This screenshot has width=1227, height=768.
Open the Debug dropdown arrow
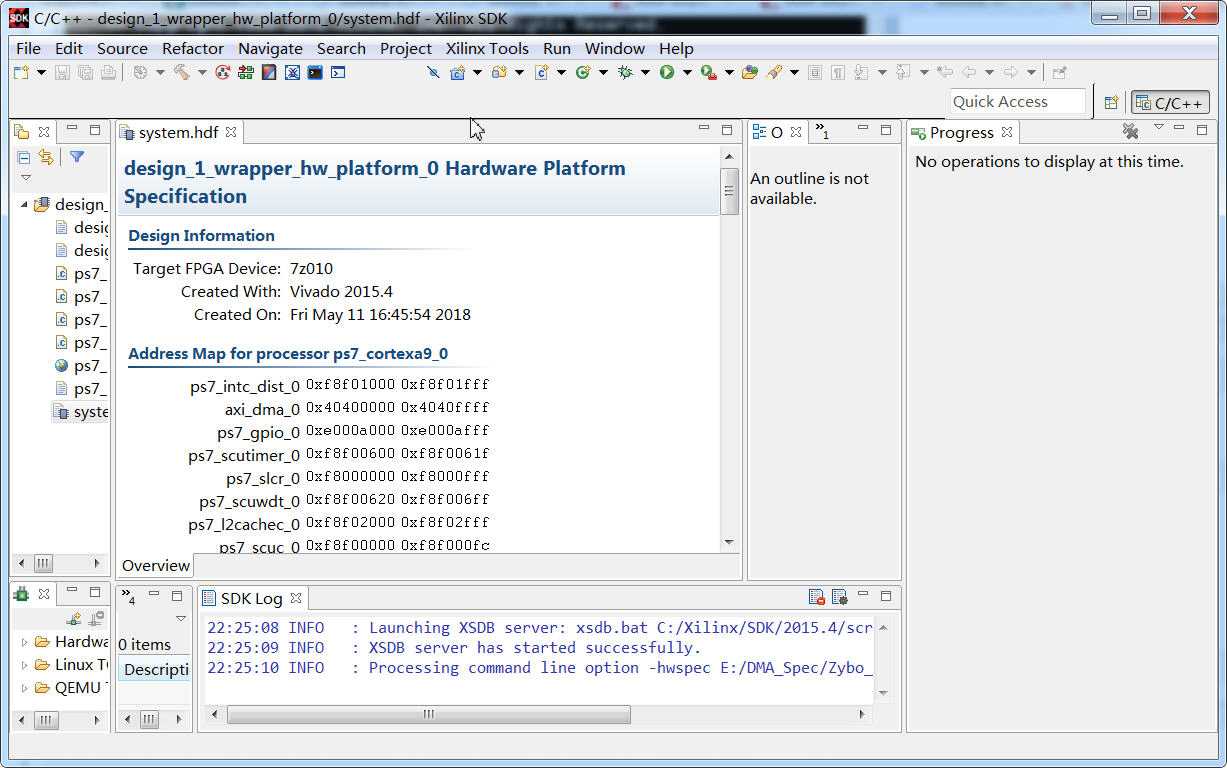(x=645, y=72)
